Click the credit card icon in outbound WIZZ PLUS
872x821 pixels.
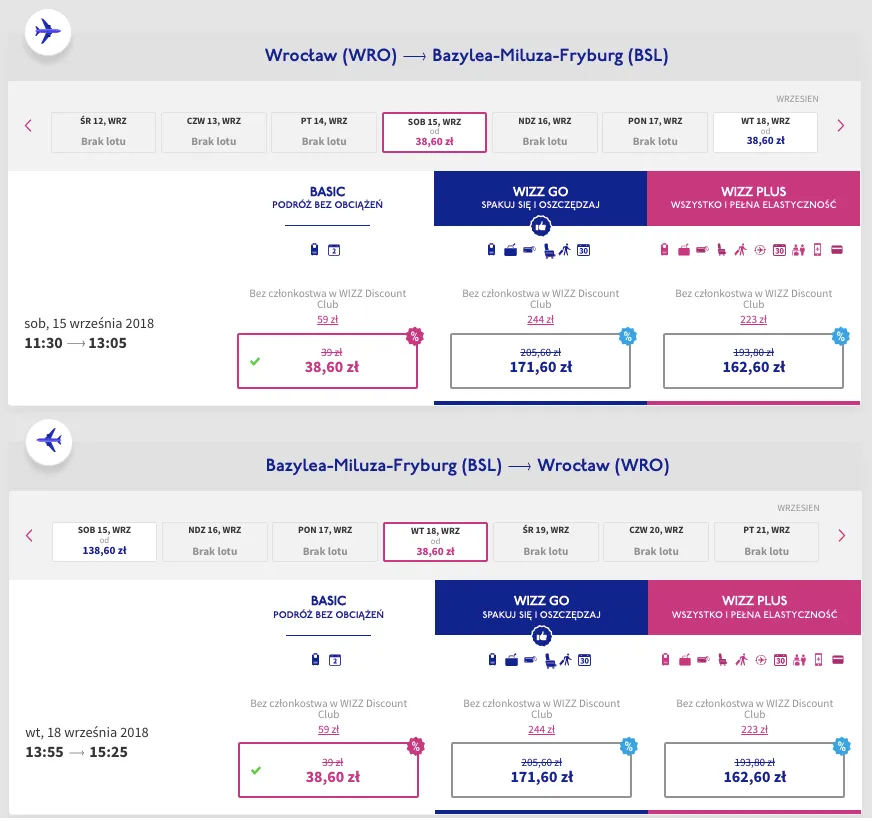click(x=836, y=250)
